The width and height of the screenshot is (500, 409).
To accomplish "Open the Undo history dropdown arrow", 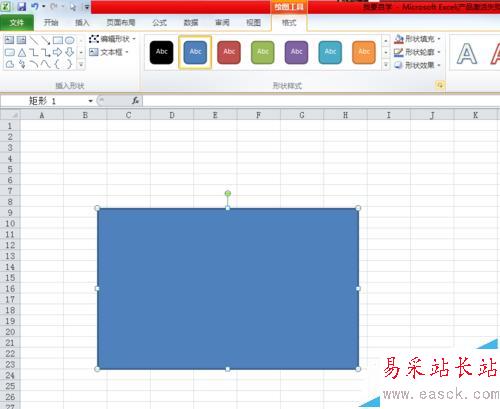I will (x=44, y=6).
